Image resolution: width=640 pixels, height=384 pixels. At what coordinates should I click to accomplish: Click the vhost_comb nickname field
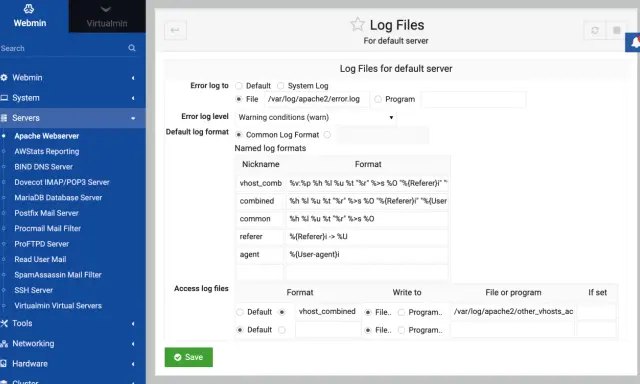click(260, 183)
